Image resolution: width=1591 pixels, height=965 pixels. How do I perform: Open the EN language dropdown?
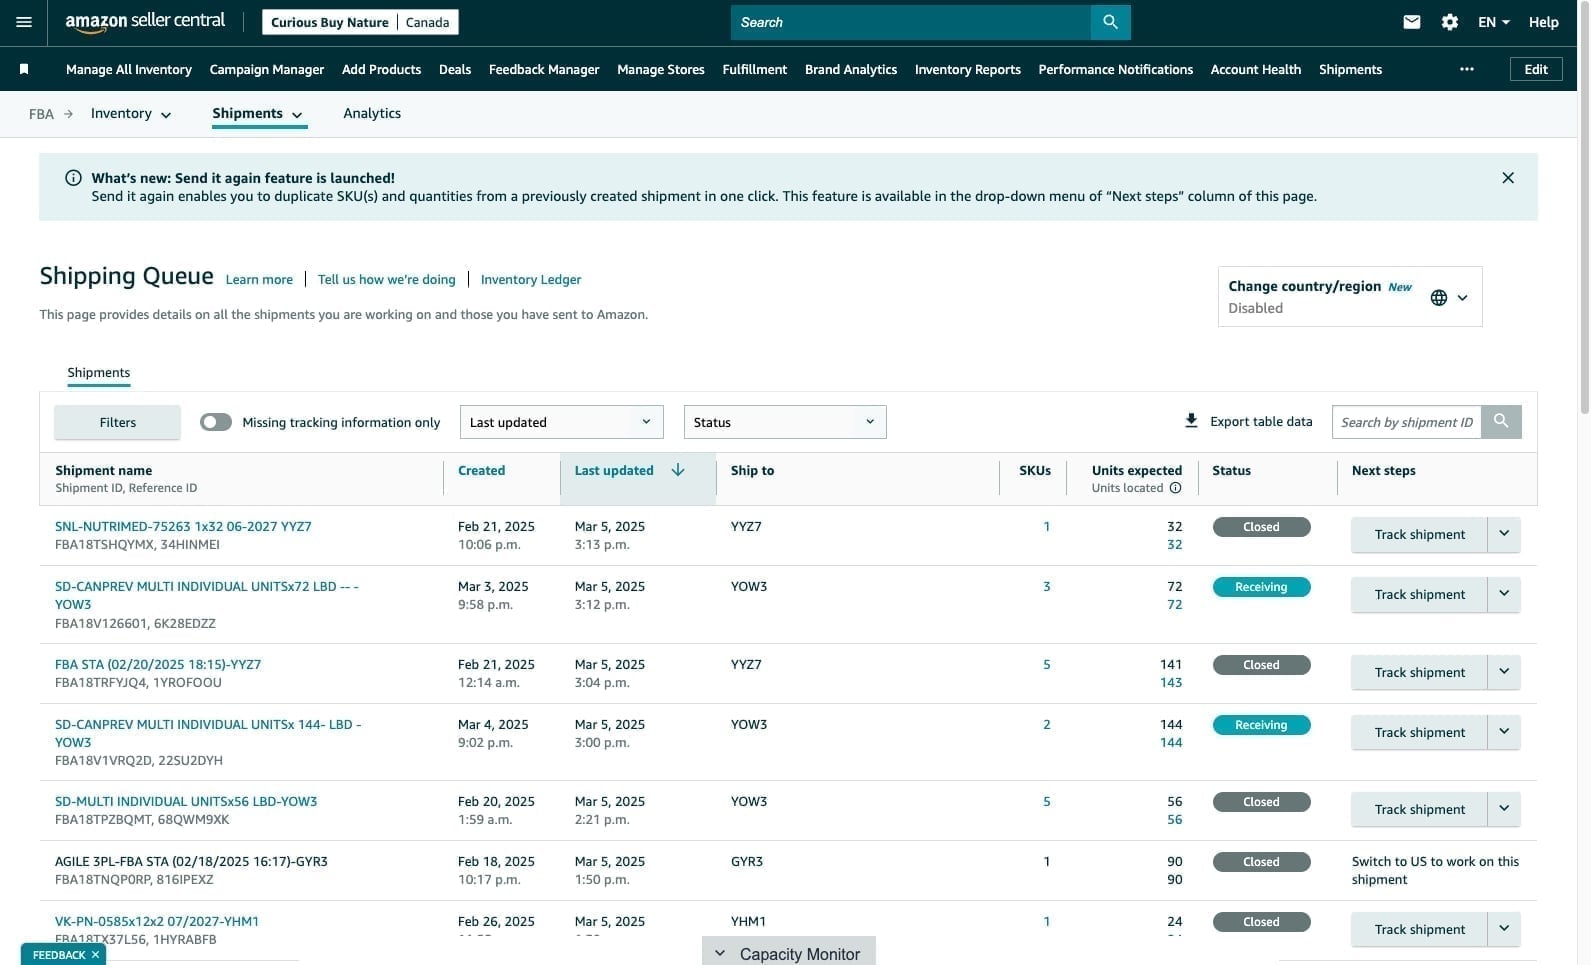coord(1493,22)
